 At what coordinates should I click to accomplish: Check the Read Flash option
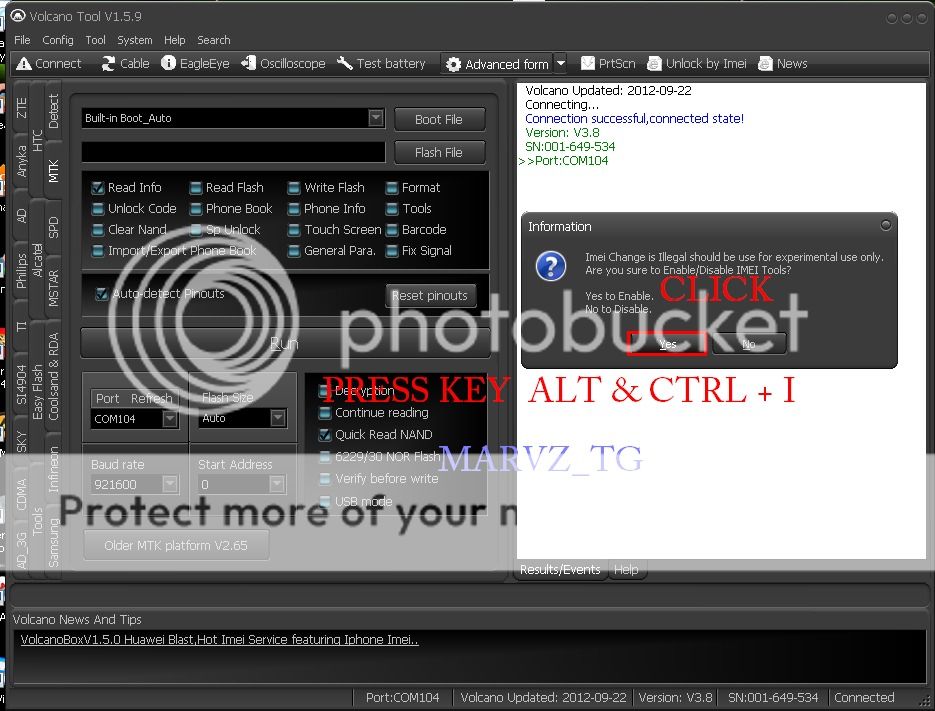196,188
